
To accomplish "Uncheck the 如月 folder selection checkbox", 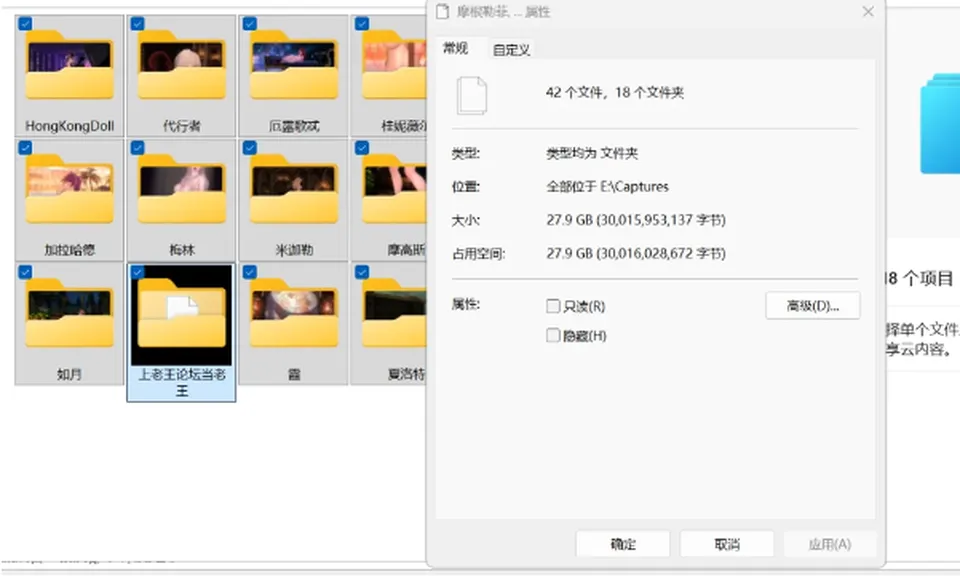I will (25, 272).
